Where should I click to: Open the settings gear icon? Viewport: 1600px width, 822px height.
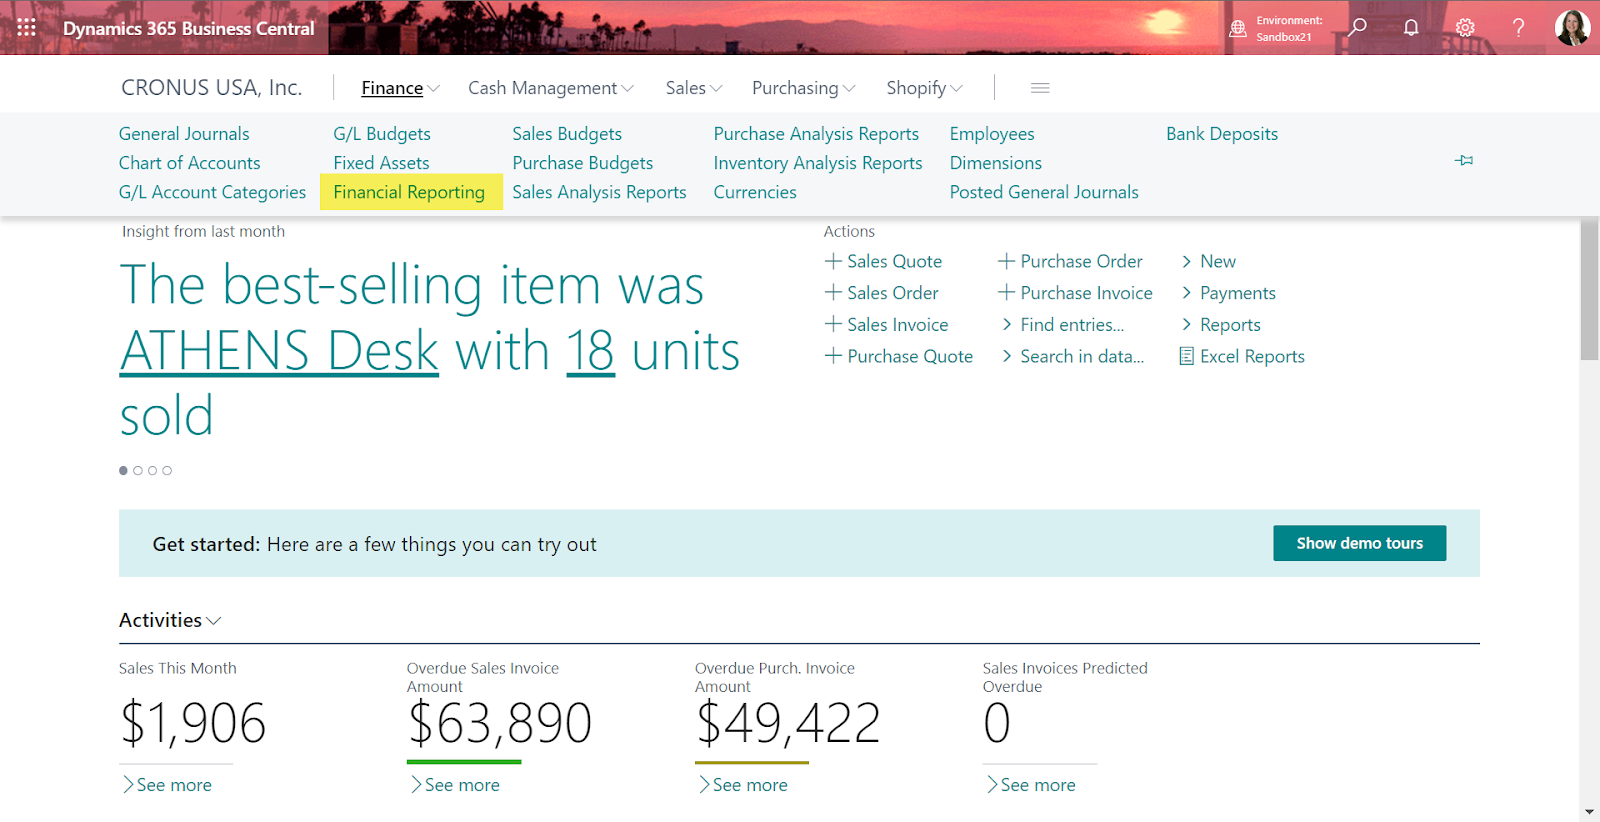coord(1465,27)
